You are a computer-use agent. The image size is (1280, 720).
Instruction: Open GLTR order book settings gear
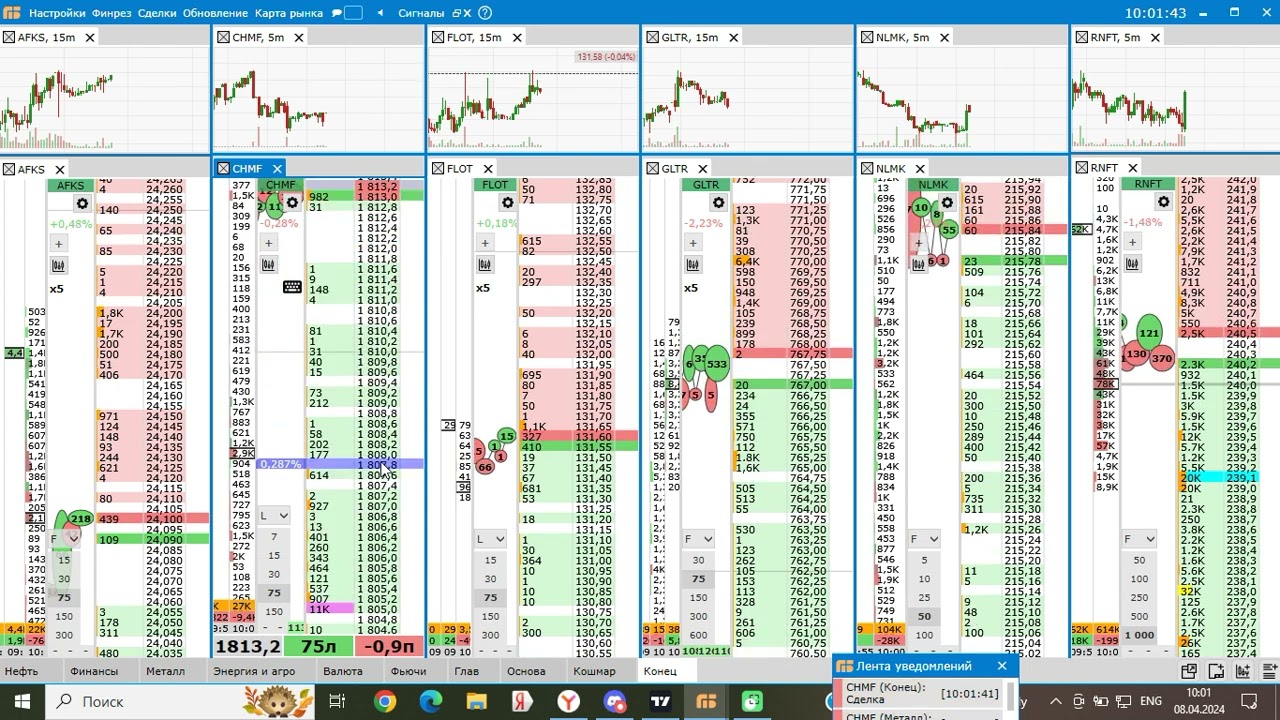pyautogui.click(x=718, y=203)
